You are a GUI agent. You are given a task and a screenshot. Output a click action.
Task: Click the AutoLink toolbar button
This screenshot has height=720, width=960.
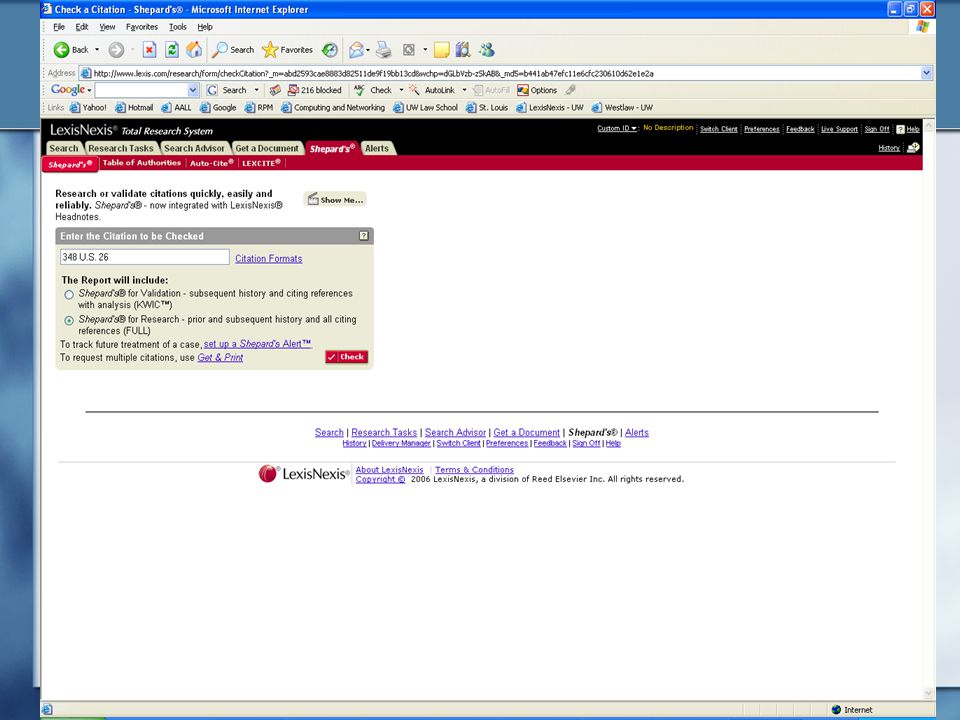coord(432,90)
